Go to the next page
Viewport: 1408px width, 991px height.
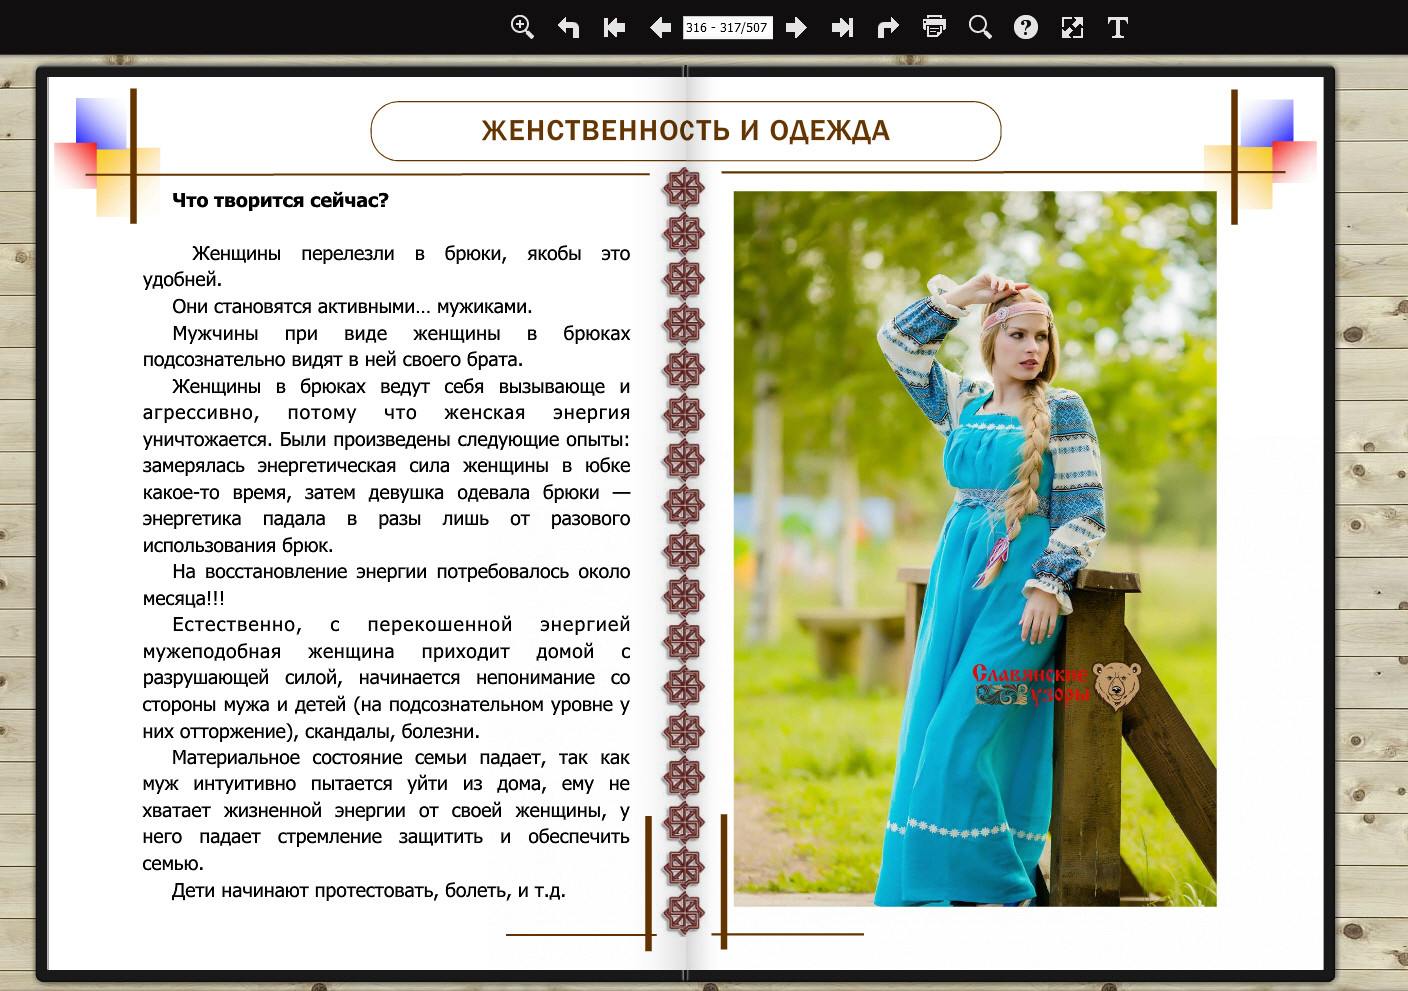click(x=796, y=27)
